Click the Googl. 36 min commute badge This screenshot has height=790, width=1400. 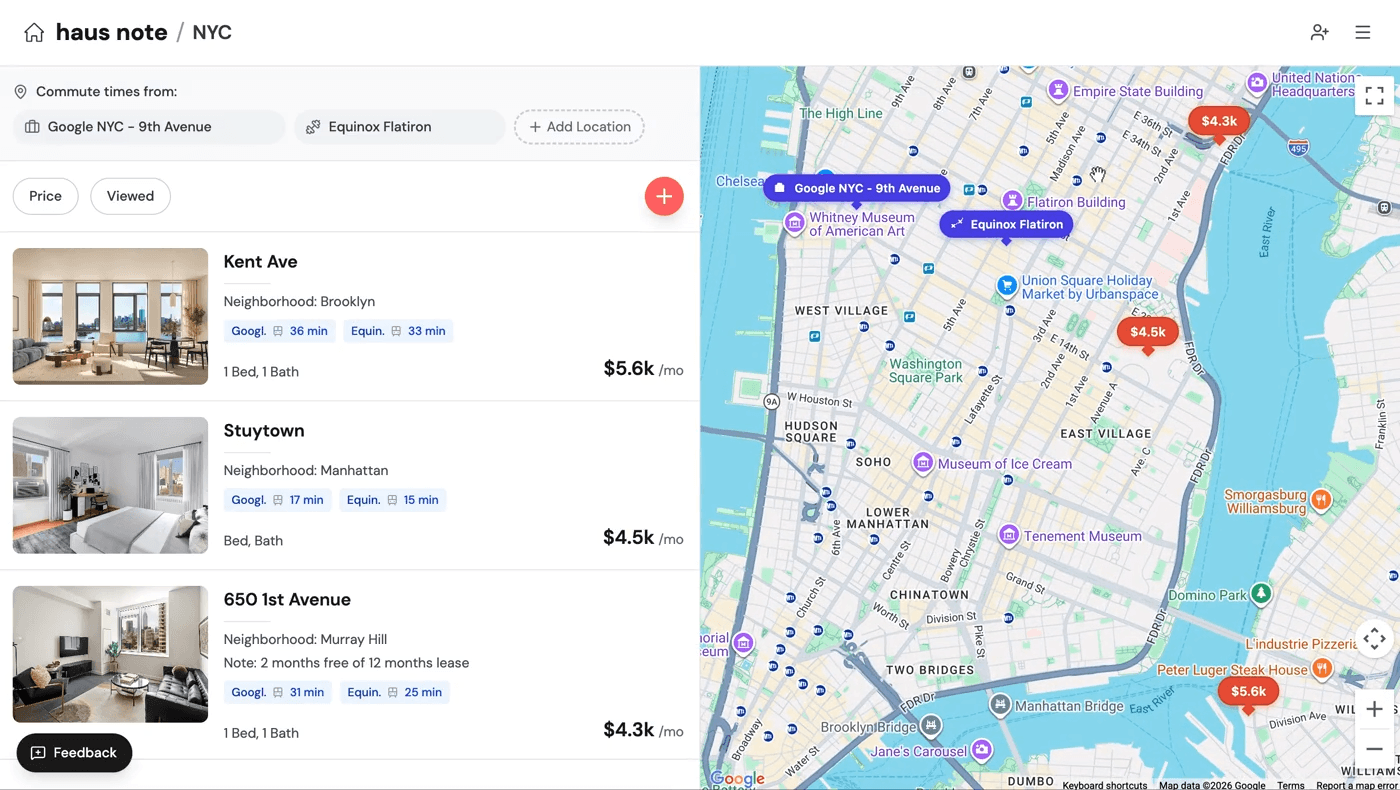pyautogui.click(x=280, y=331)
